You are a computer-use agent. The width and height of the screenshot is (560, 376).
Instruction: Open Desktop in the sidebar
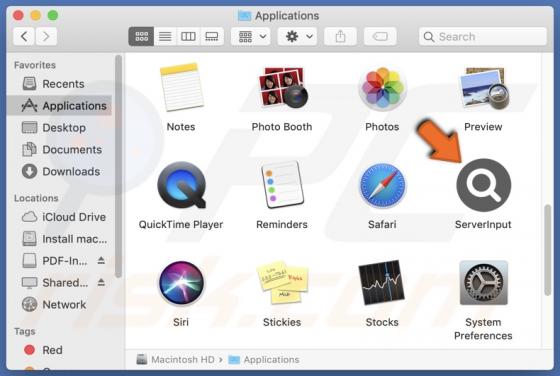pyautogui.click(x=60, y=127)
